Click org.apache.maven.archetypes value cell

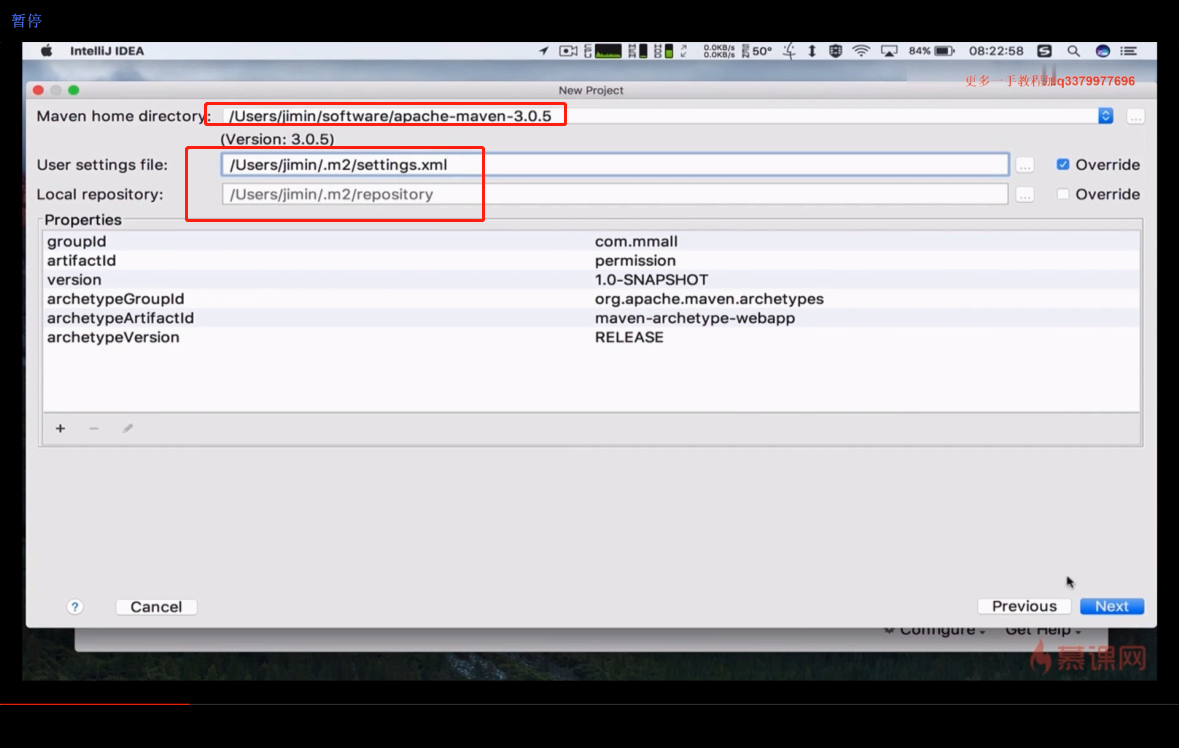(x=709, y=299)
